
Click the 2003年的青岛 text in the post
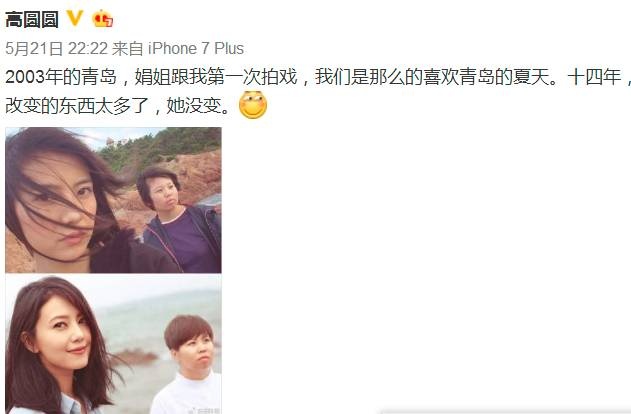click(x=61, y=77)
